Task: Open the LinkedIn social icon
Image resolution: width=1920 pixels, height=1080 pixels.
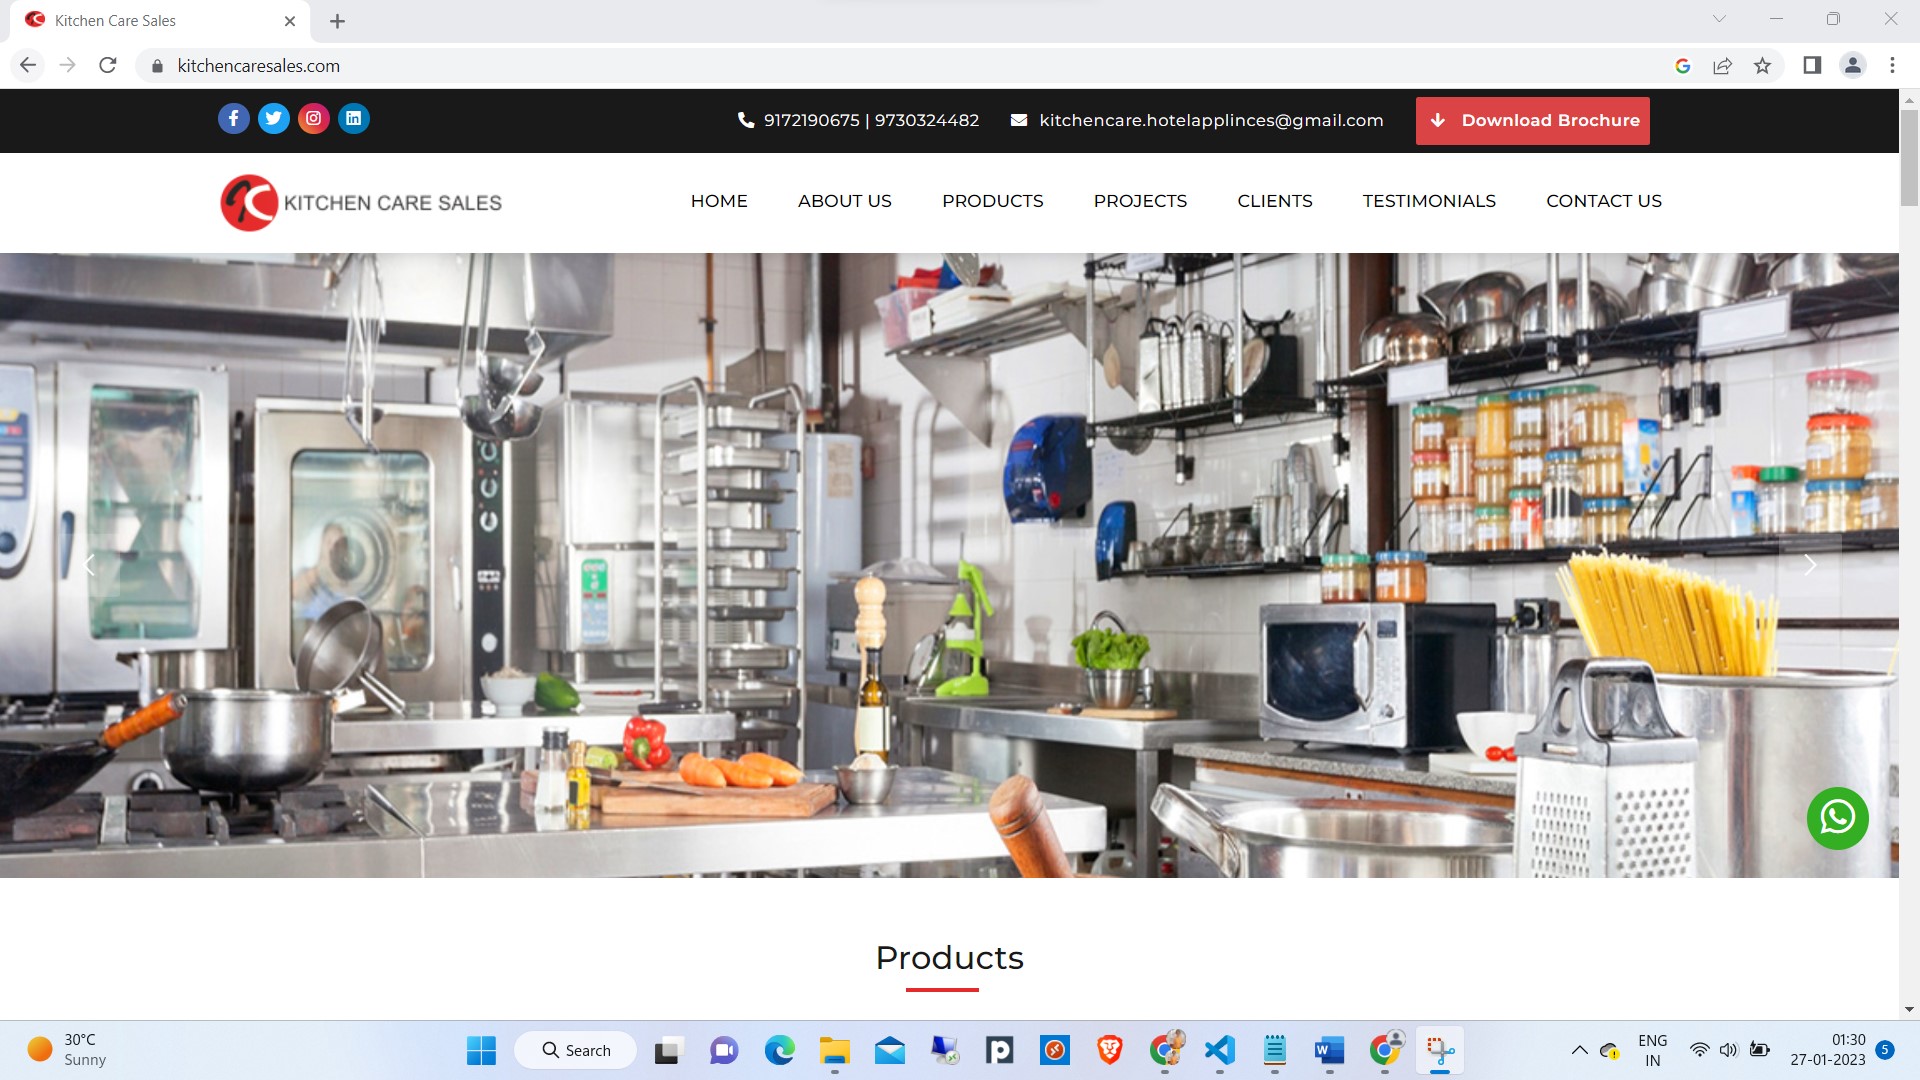Action: [353, 118]
